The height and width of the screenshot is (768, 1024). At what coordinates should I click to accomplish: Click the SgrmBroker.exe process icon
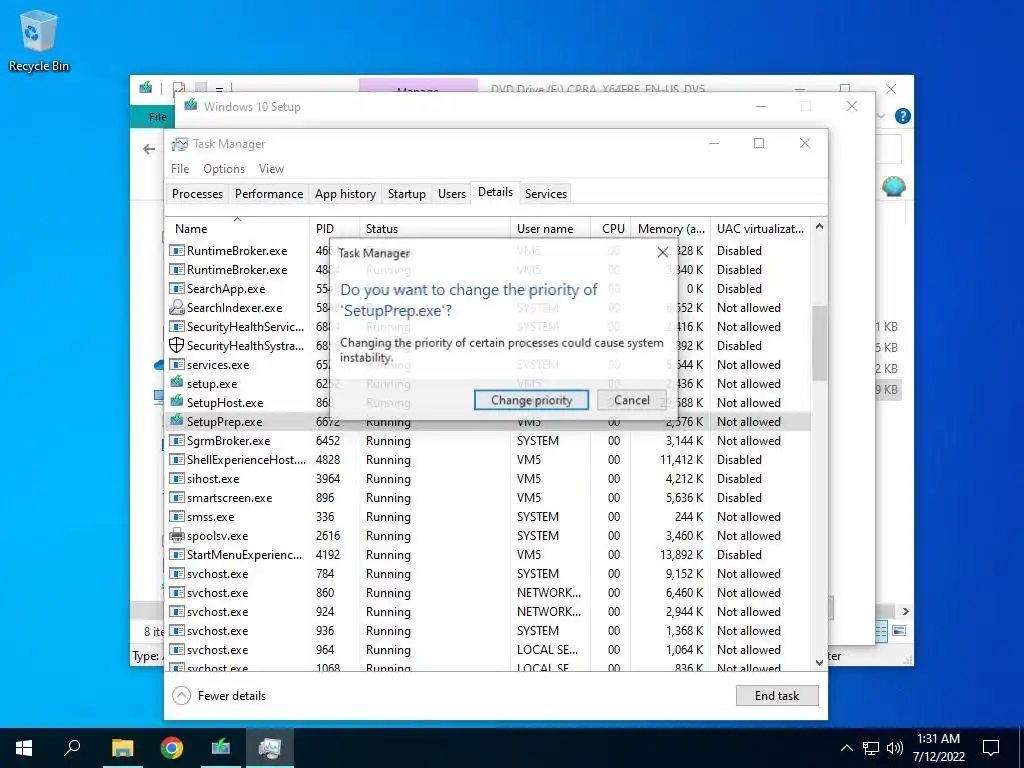click(176, 440)
